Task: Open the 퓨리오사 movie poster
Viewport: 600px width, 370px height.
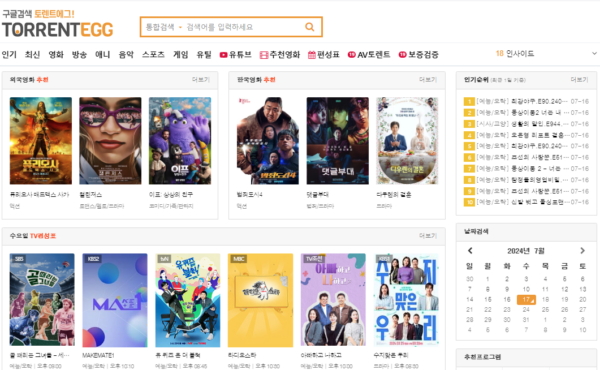Action: coord(41,141)
